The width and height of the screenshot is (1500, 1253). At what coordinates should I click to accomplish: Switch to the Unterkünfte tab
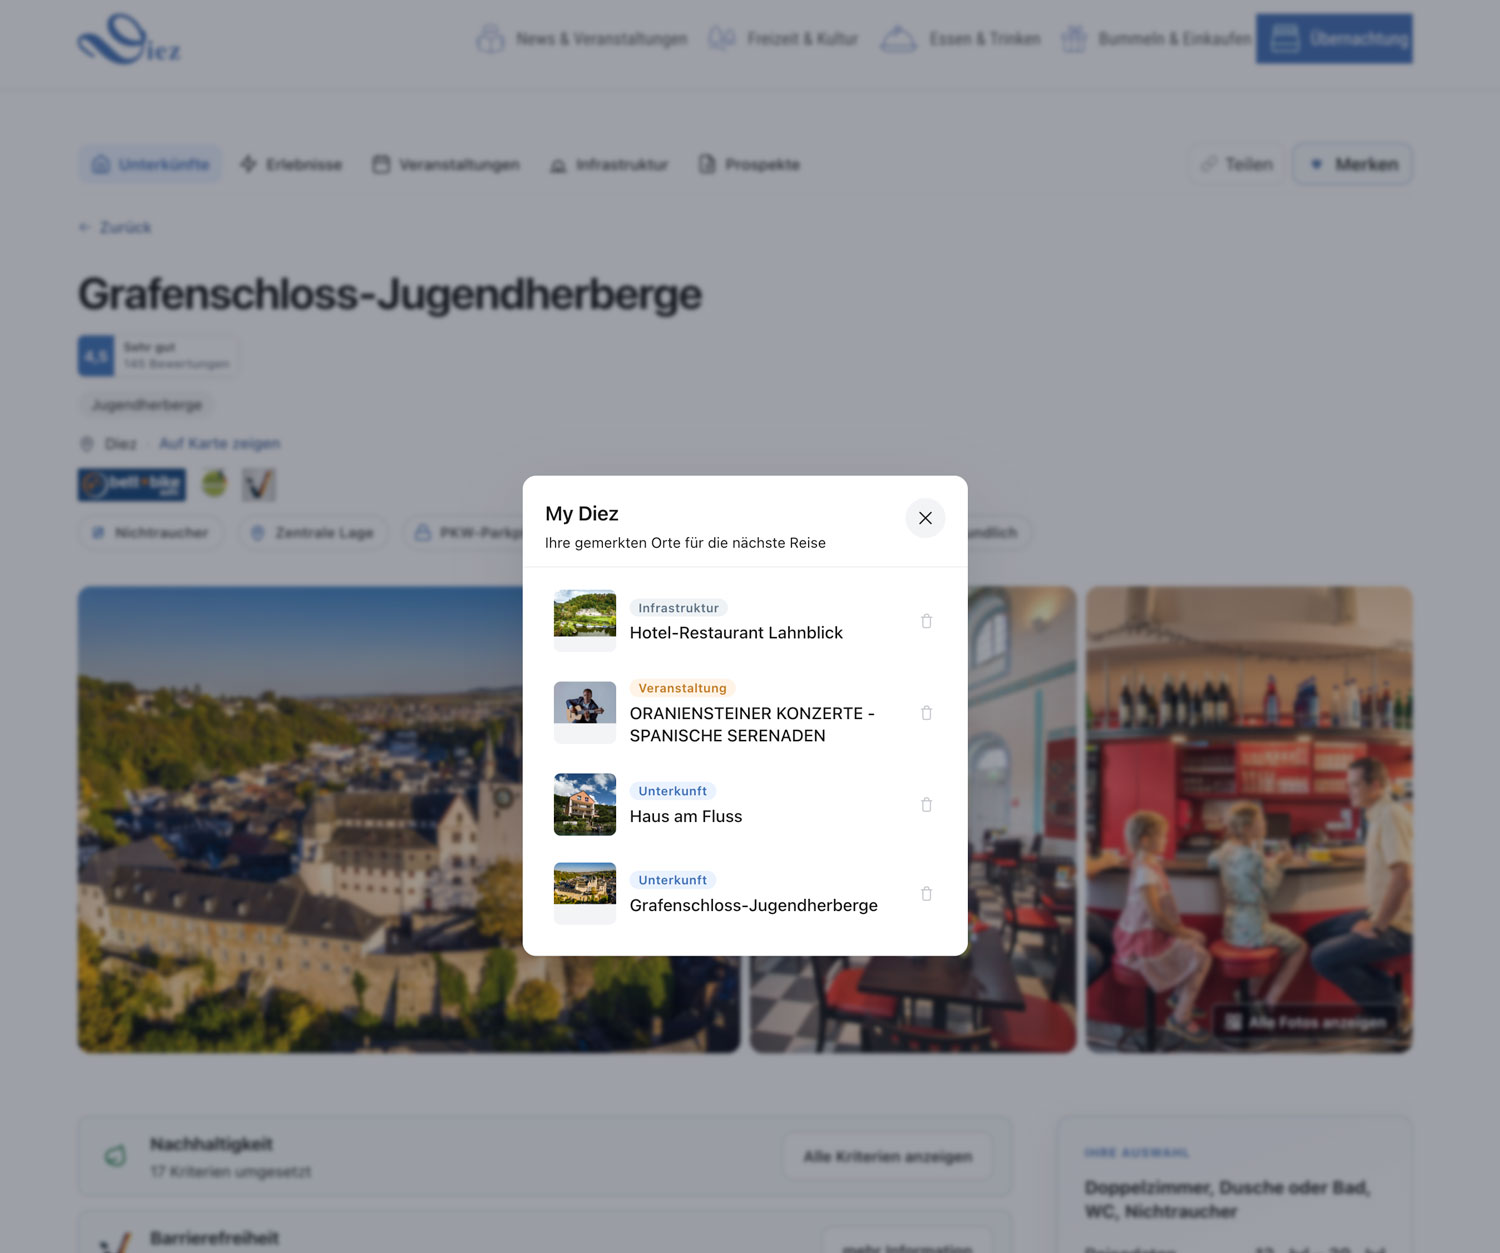click(150, 164)
